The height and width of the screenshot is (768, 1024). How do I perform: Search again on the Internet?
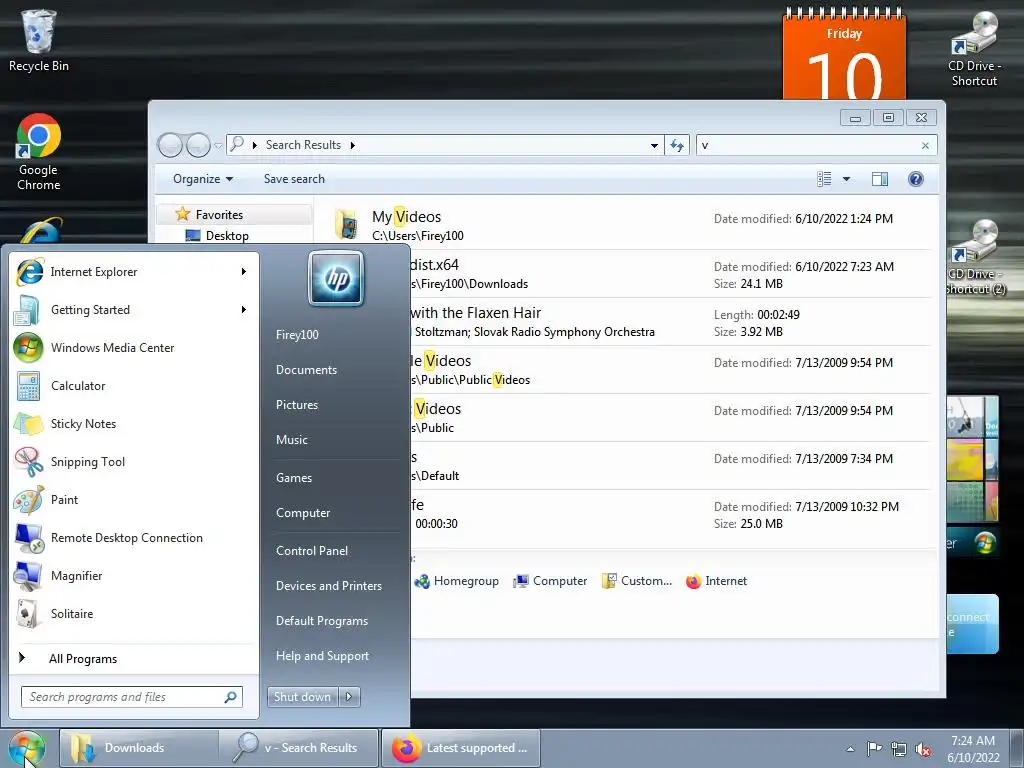(716, 581)
